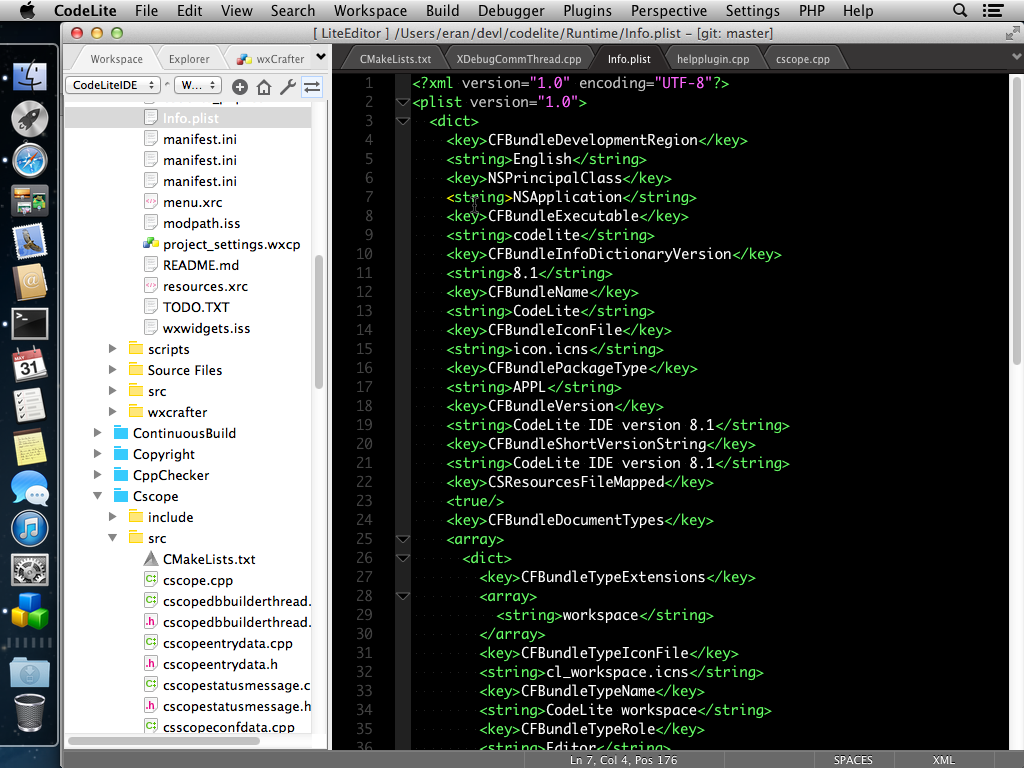Screen dimensions: 1024x768
Task: Open Notification Center list icon
Action: [x=993, y=10]
